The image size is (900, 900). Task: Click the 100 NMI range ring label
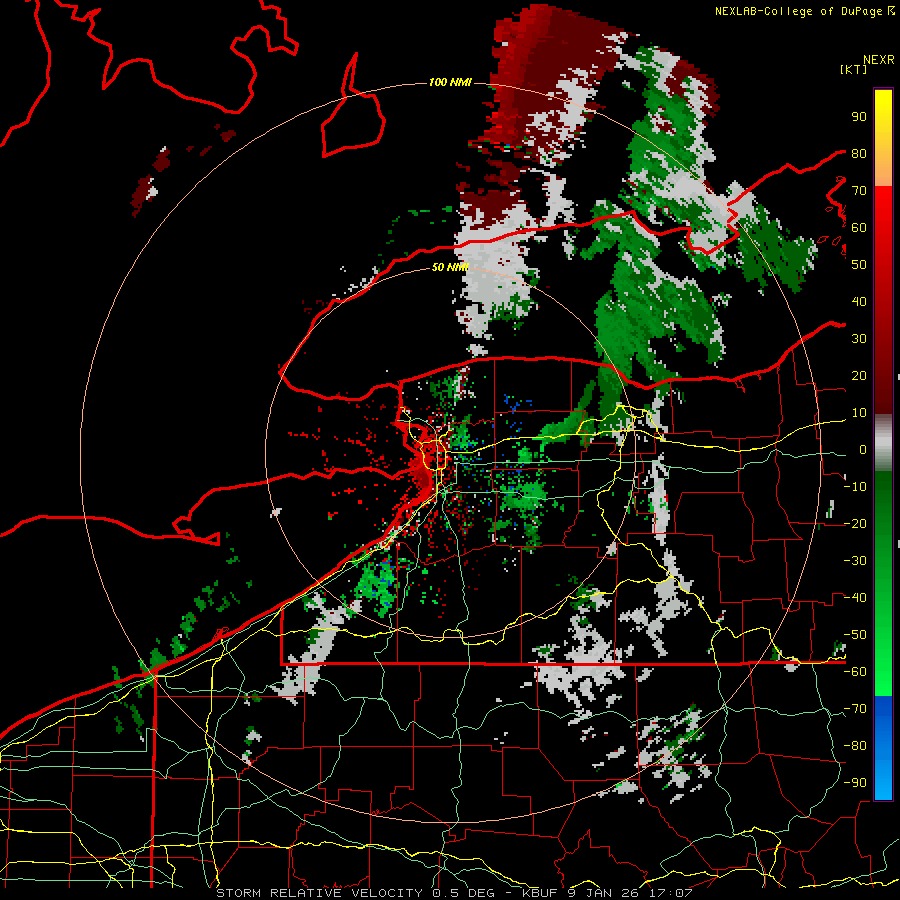point(450,82)
